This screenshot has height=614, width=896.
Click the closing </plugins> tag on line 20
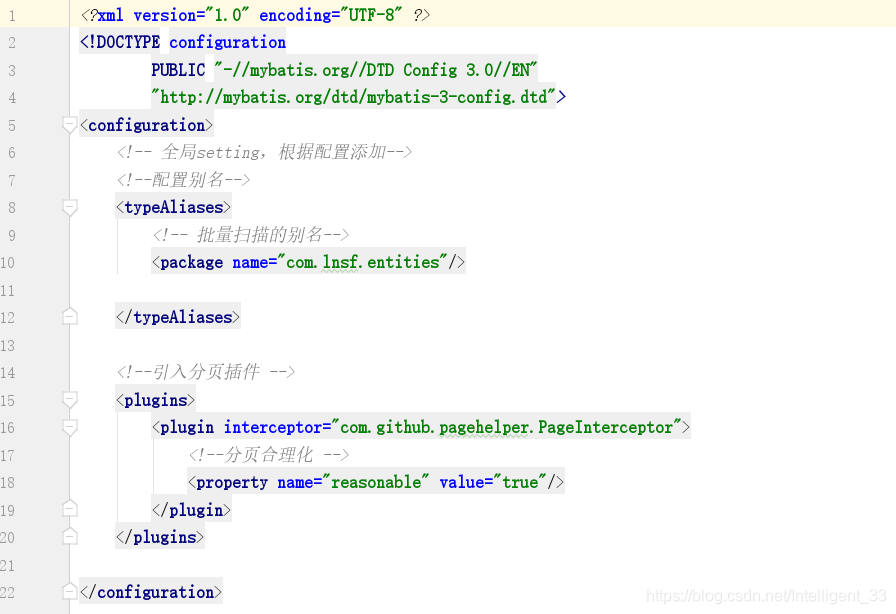(160, 537)
